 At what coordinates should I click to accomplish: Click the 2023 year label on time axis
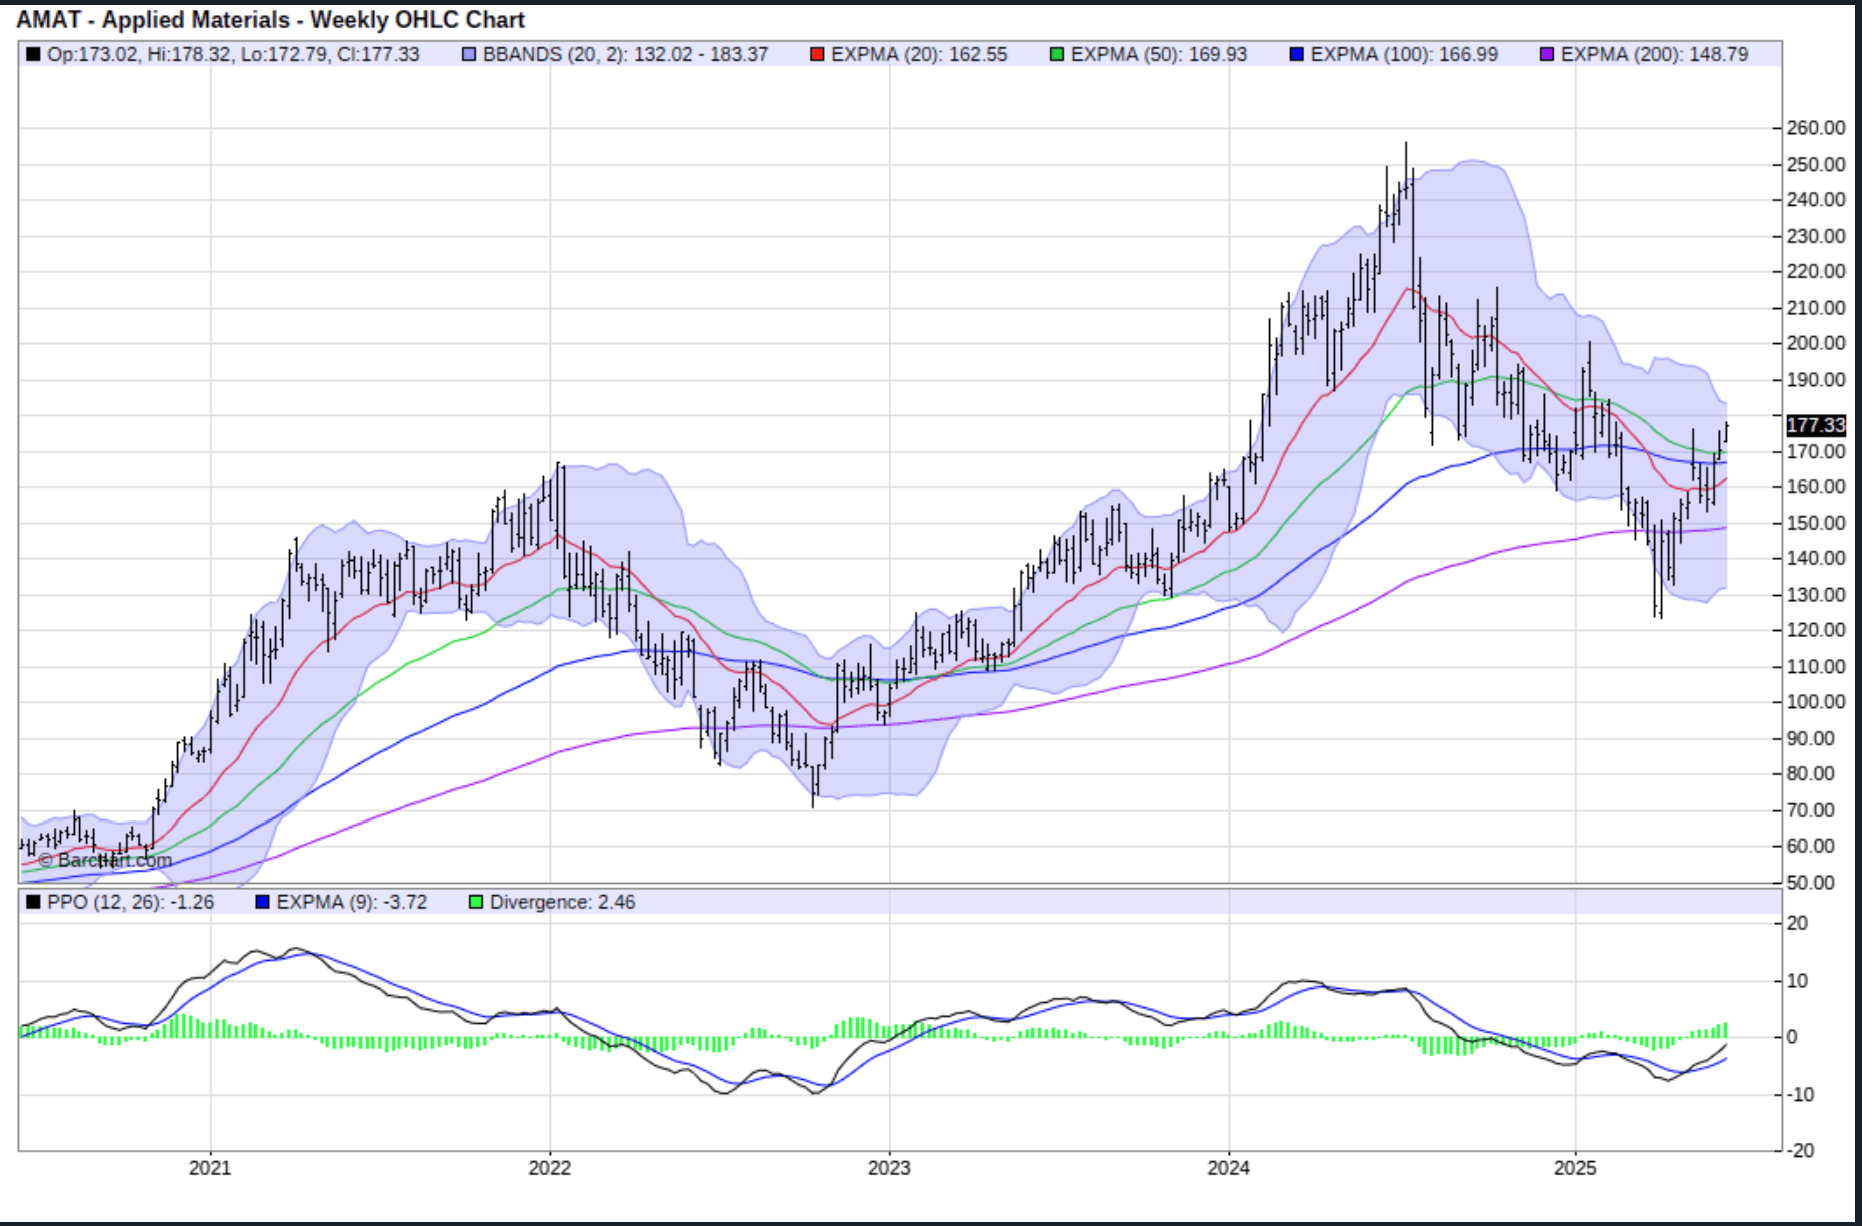point(889,1167)
